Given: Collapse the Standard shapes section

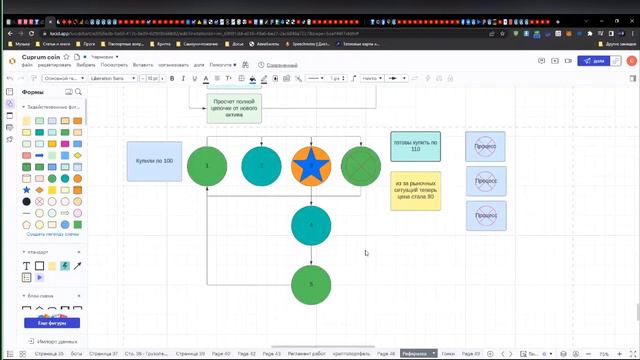Looking at the screenshot, I should (x=24, y=252).
